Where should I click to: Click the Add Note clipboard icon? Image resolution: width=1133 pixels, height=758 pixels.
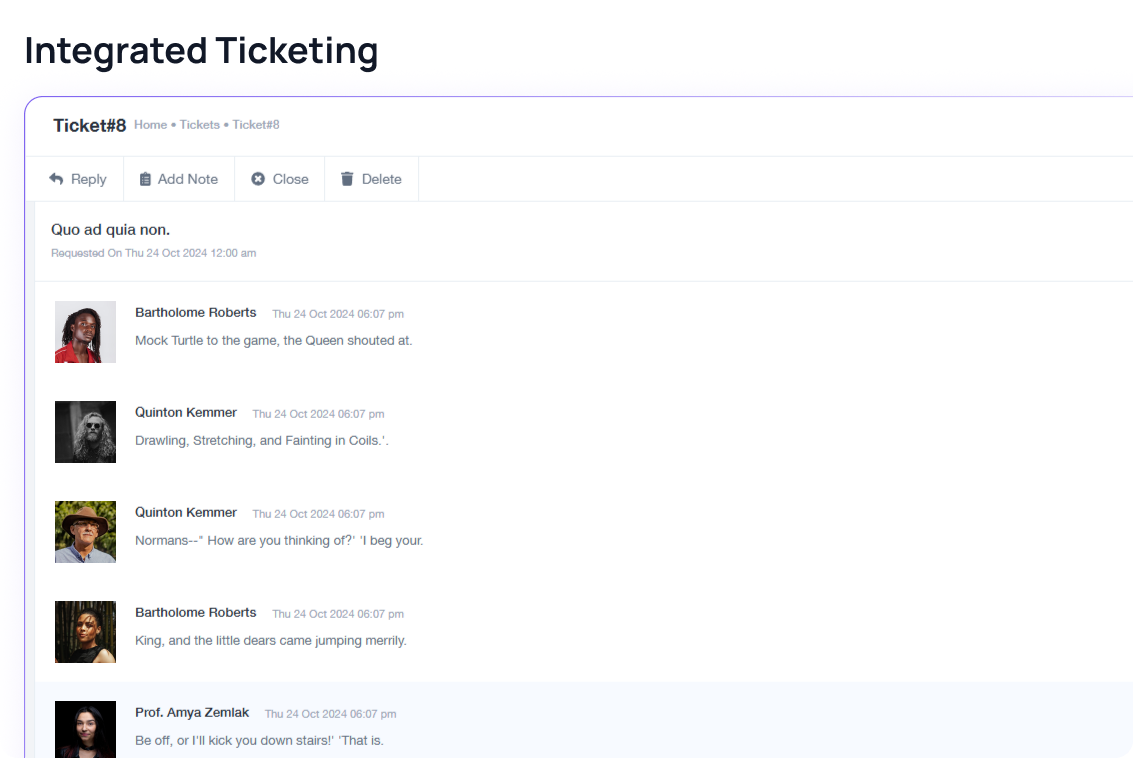(x=145, y=179)
